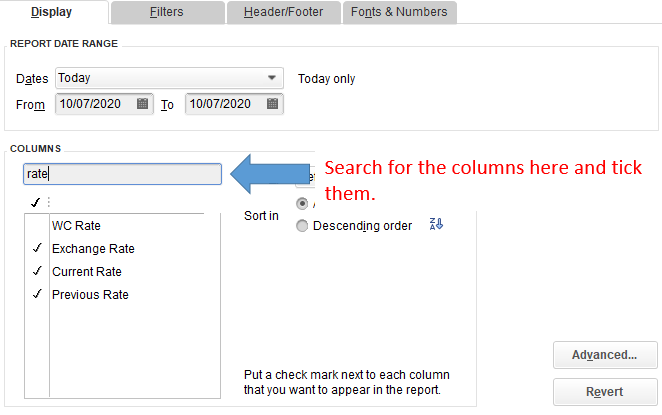
Task: Untick the Exchange Rate column checkmark
Action: point(37,248)
